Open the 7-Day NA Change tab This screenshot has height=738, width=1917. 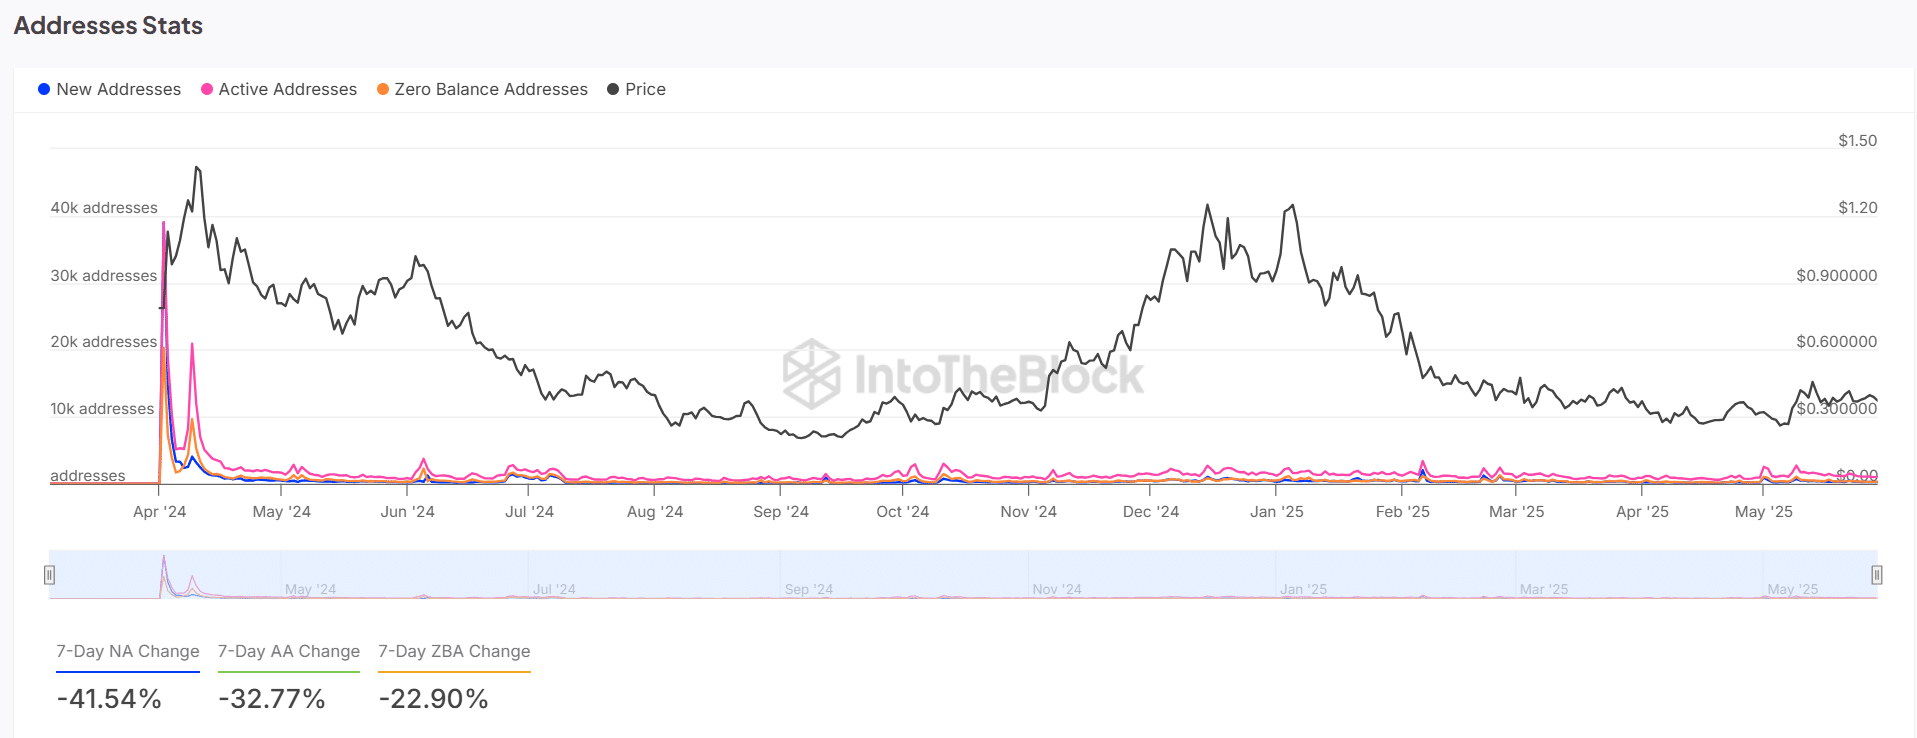128,651
